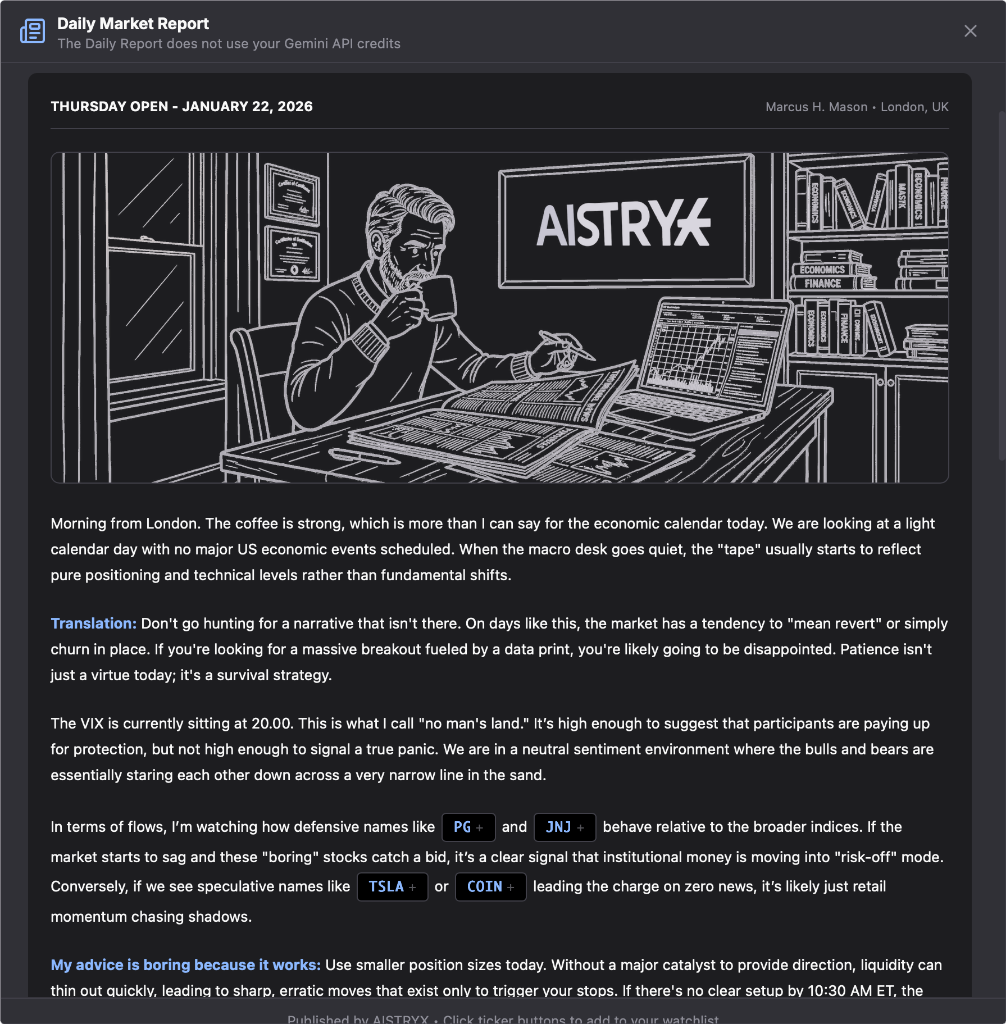This screenshot has height=1024, width=1006.
Task: Click the 'Published by AISTRYX' footer text
Action: [358, 1019]
